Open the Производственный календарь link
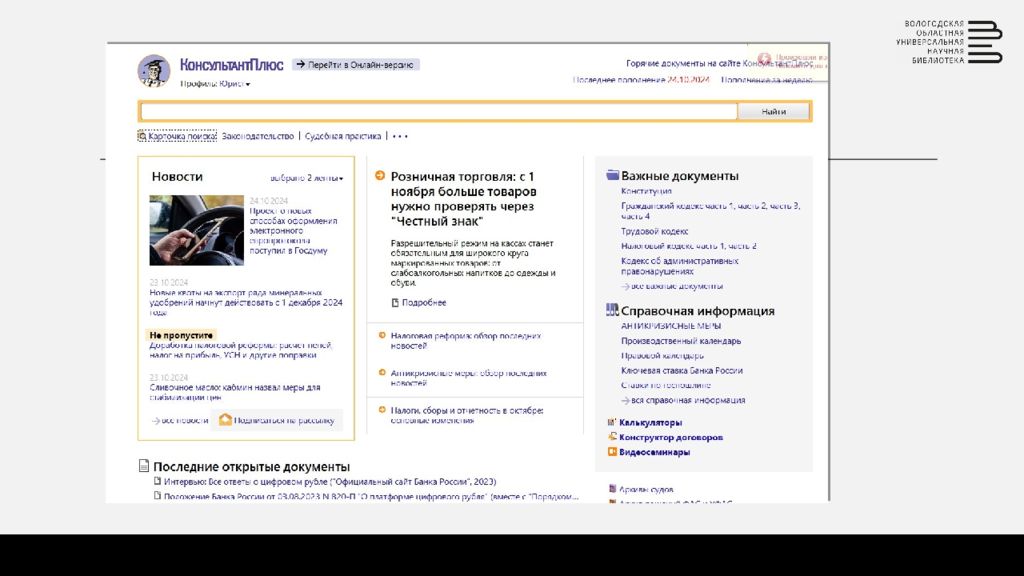Viewport: 1024px width, 576px height. coord(680,341)
